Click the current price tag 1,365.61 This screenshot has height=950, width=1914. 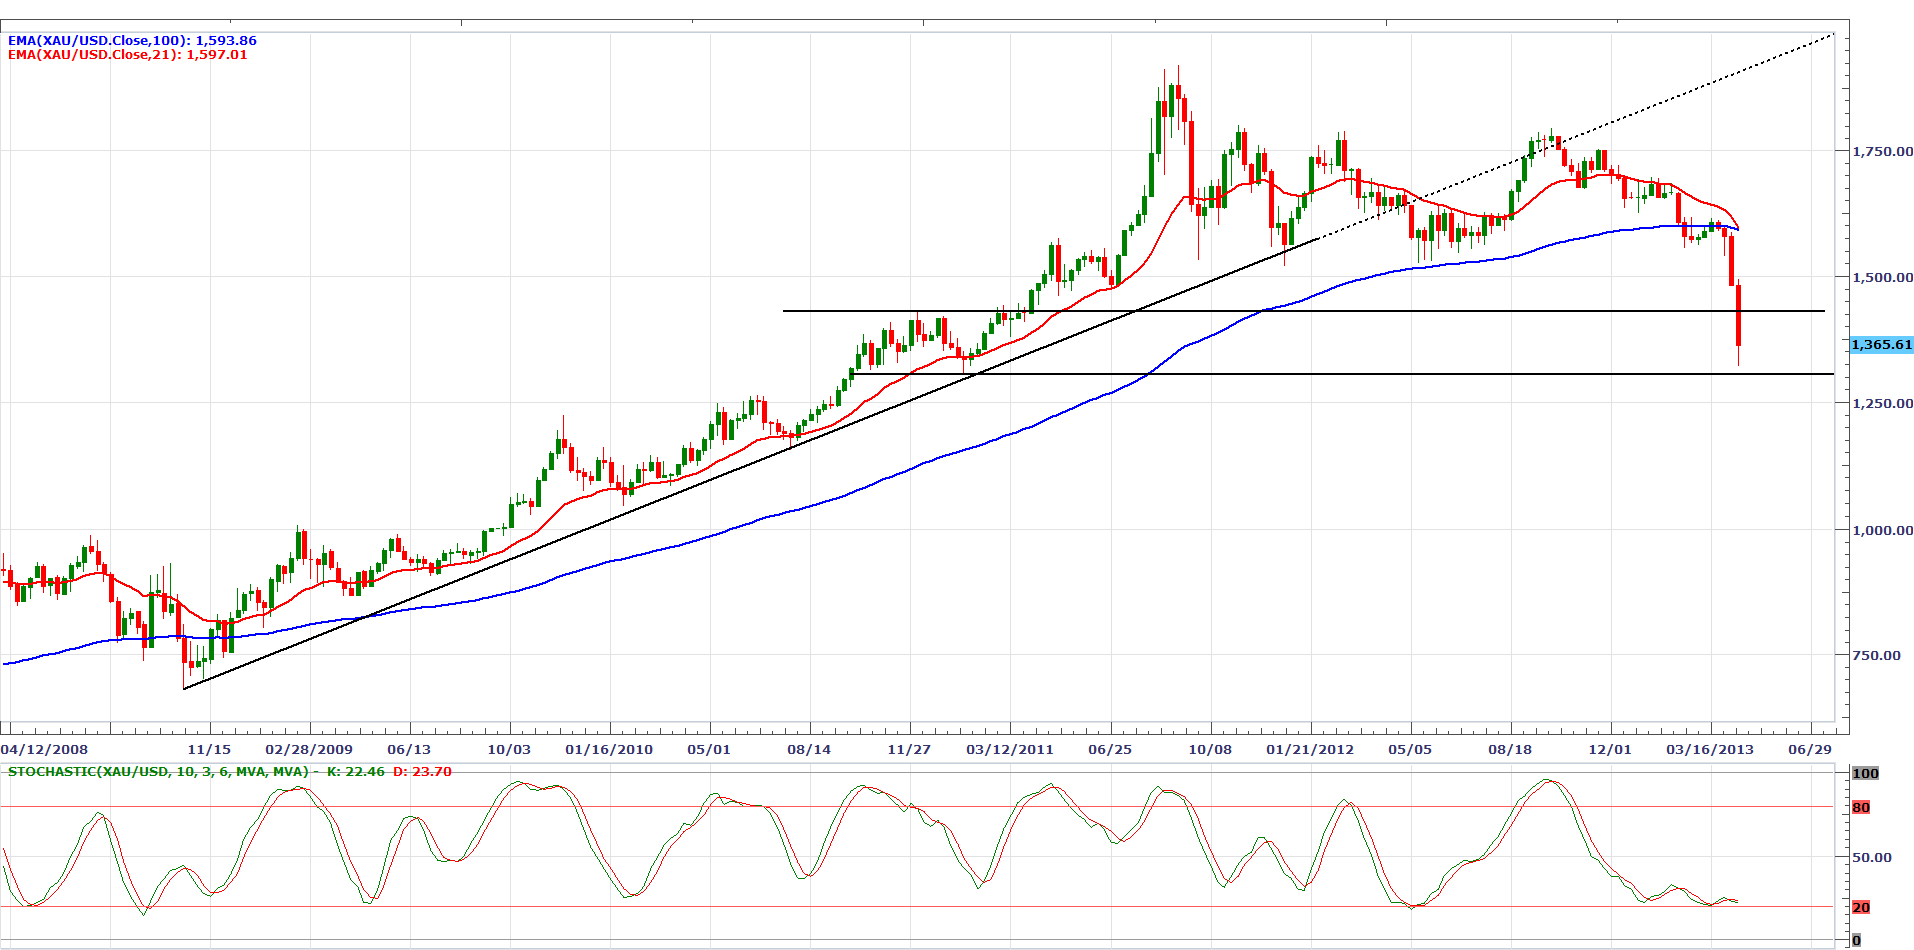click(x=1881, y=345)
